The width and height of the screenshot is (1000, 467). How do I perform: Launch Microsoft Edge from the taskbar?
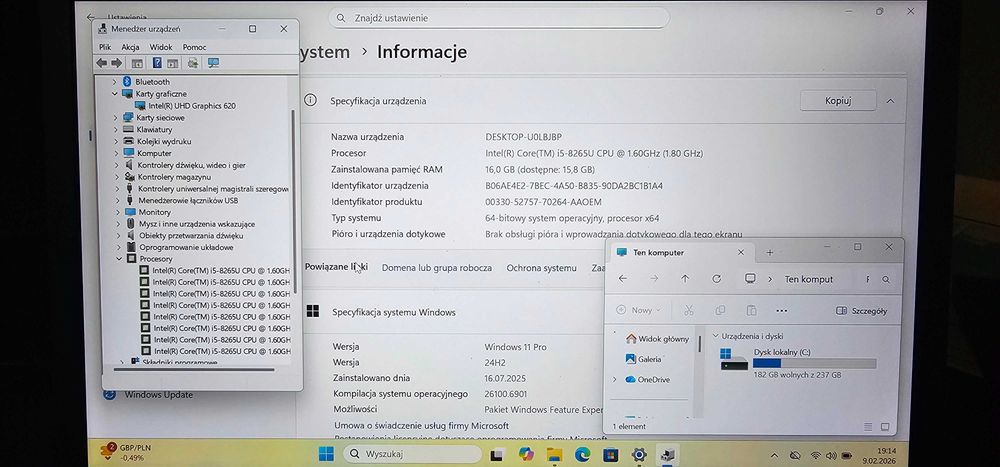click(582, 454)
